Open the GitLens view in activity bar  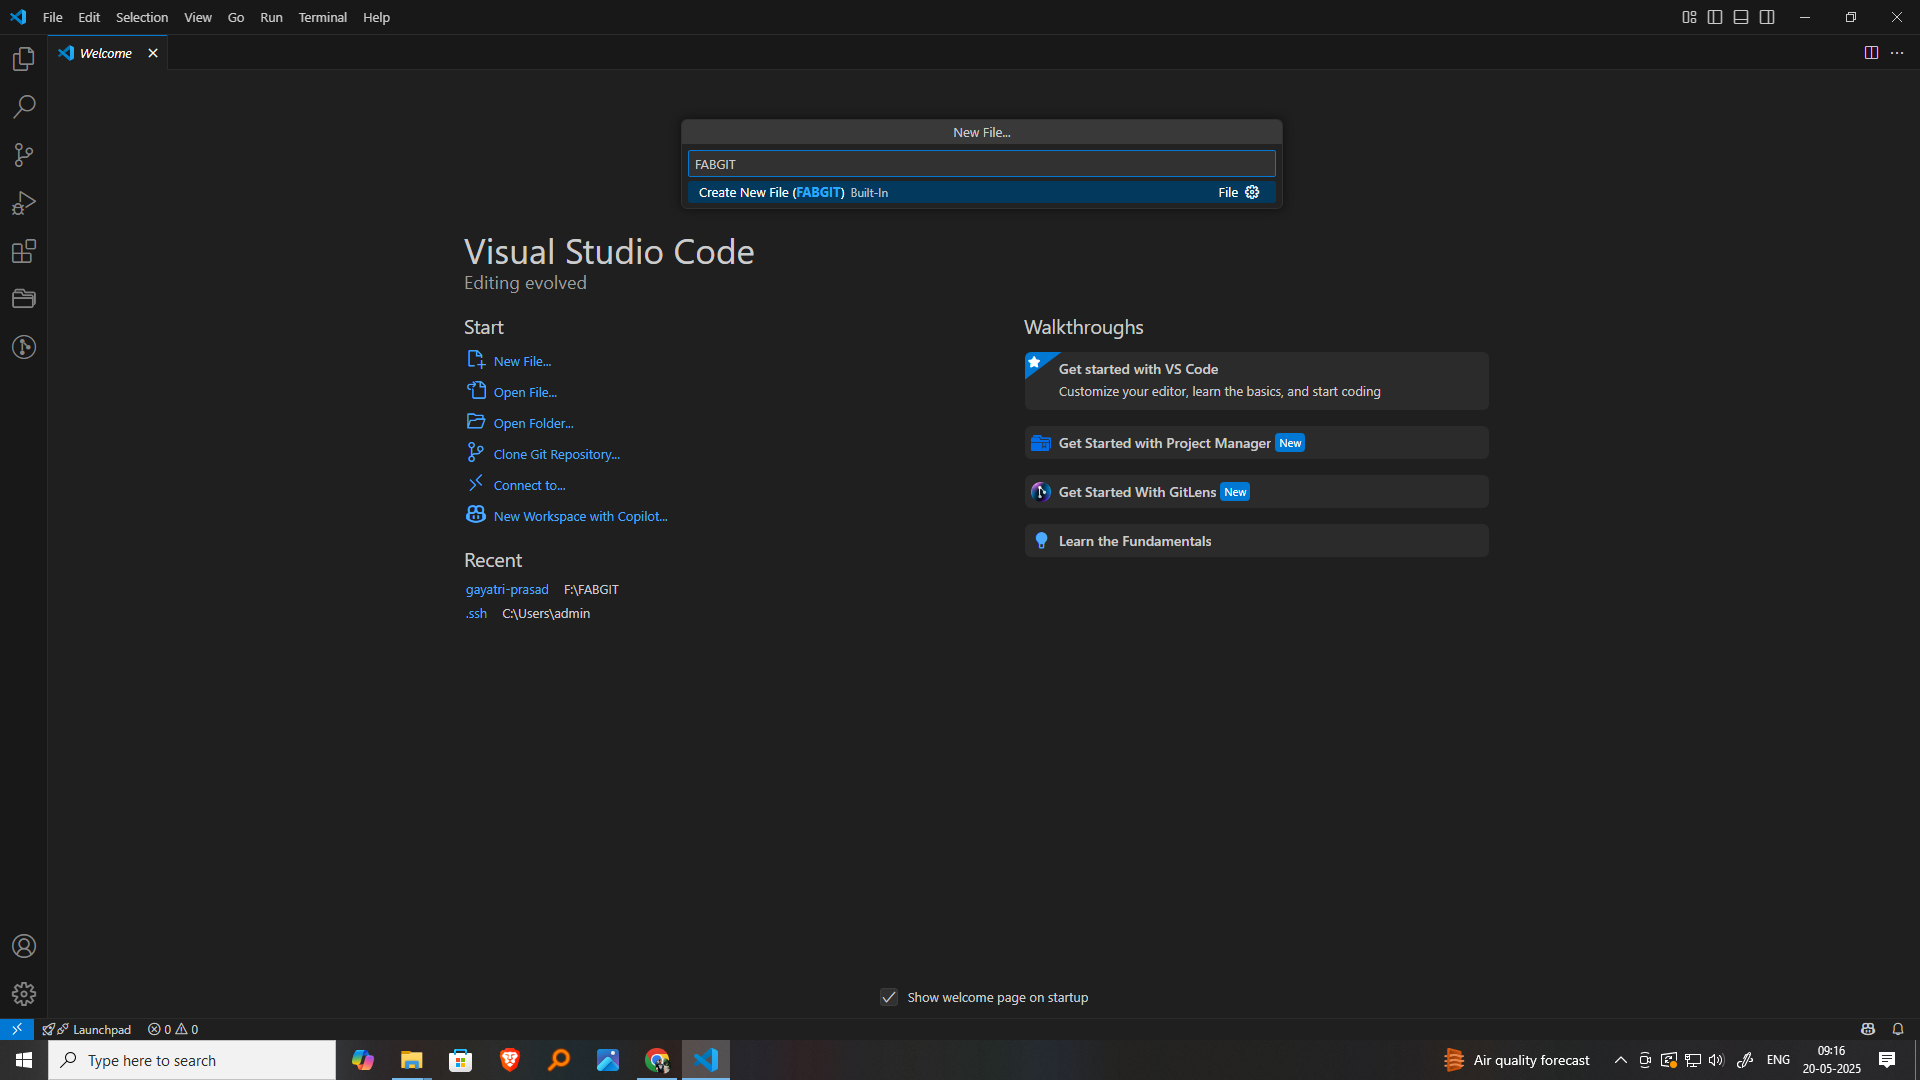pos(24,347)
